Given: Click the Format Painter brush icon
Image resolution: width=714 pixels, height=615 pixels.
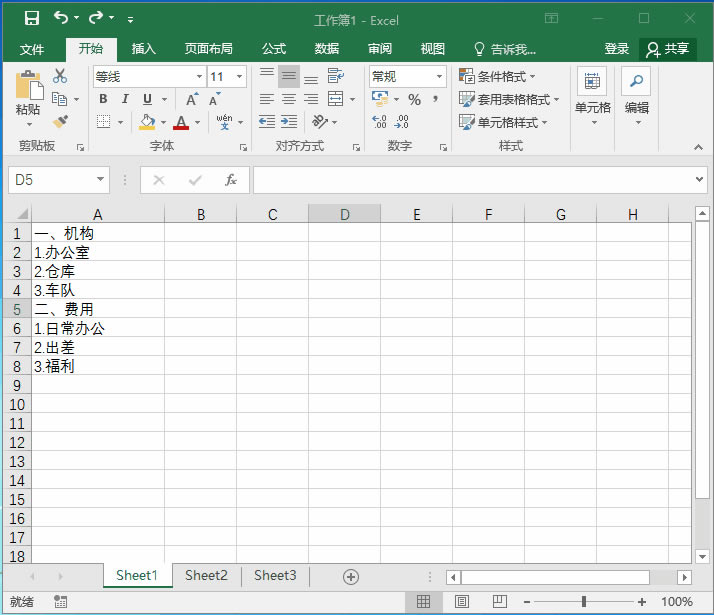Looking at the screenshot, I should [60, 122].
